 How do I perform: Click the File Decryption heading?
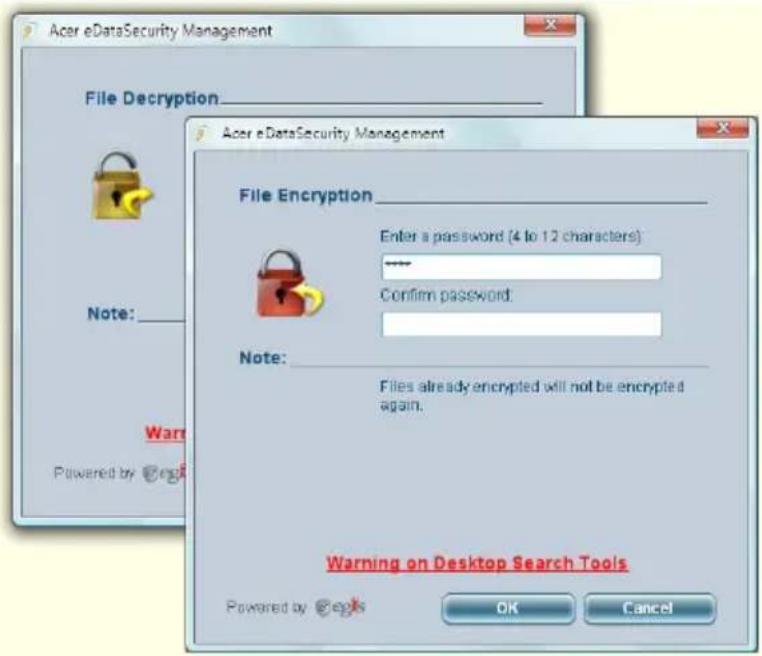[x=152, y=98]
